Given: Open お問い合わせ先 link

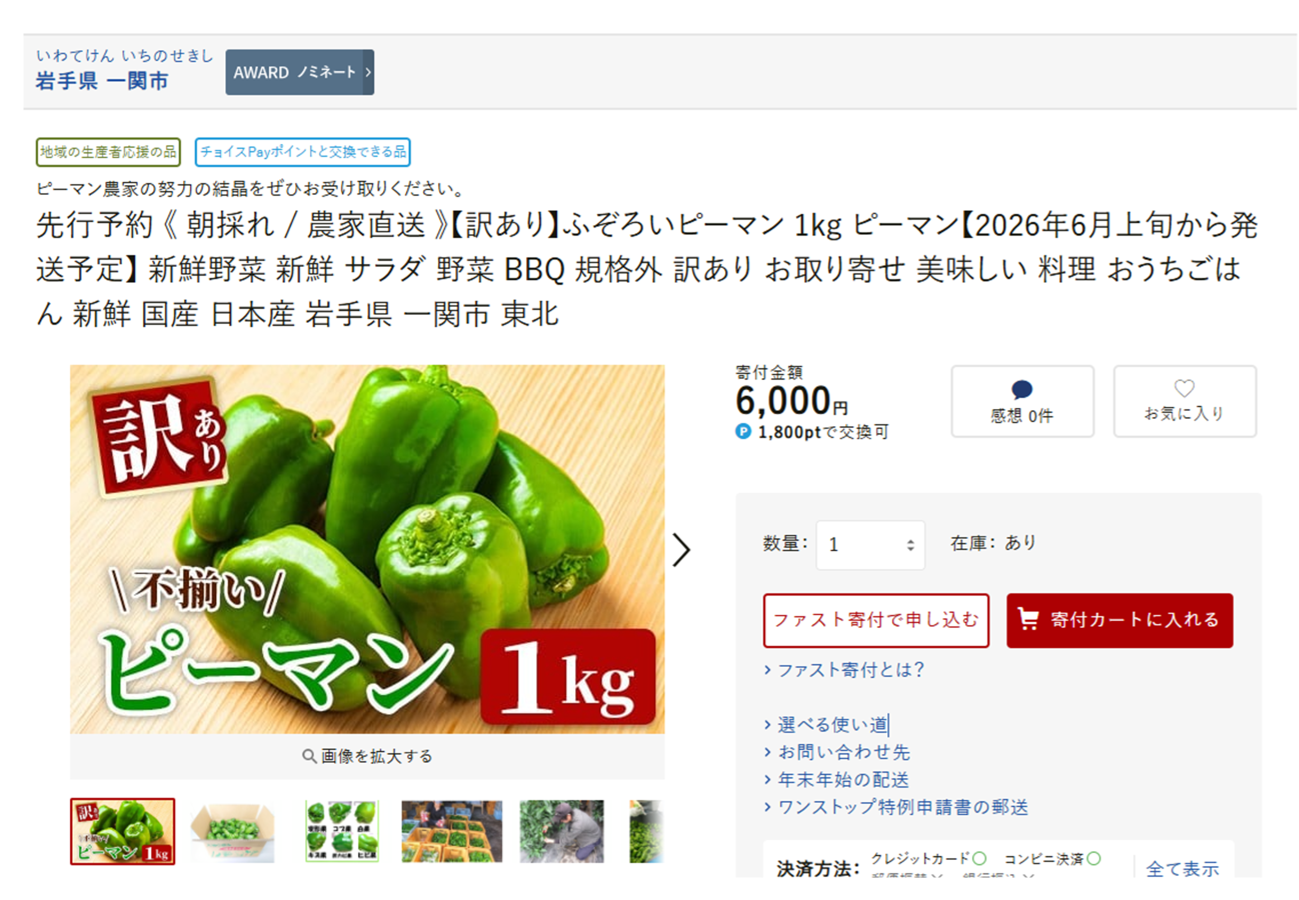Looking at the screenshot, I should 836,752.
